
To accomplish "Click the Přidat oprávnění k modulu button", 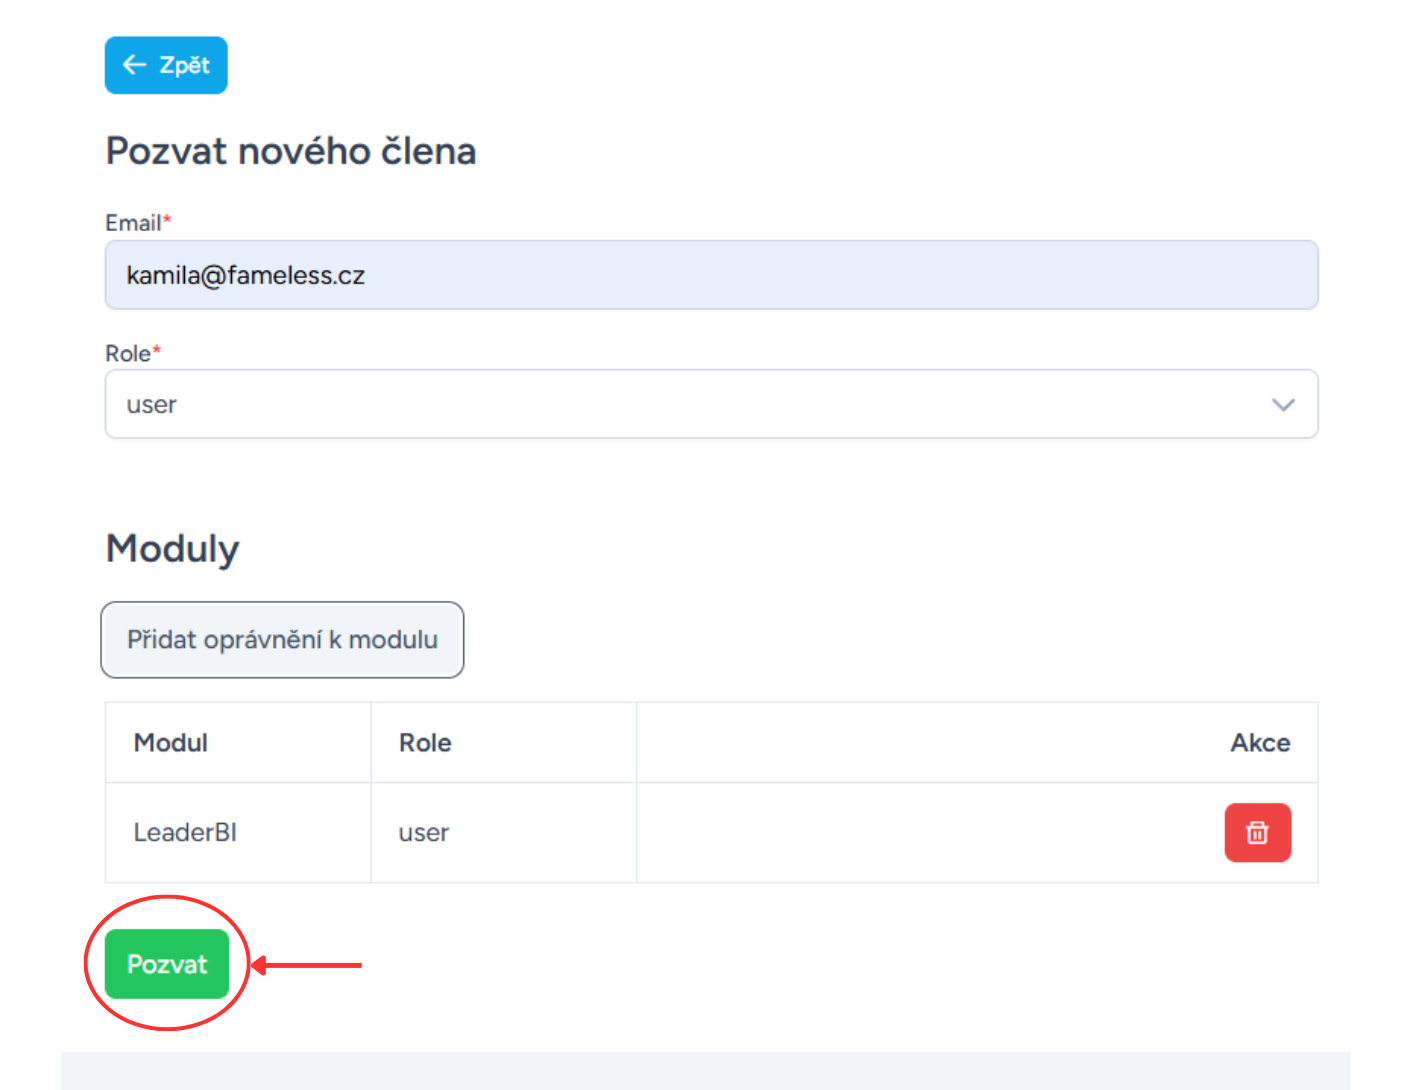I will point(282,640).
